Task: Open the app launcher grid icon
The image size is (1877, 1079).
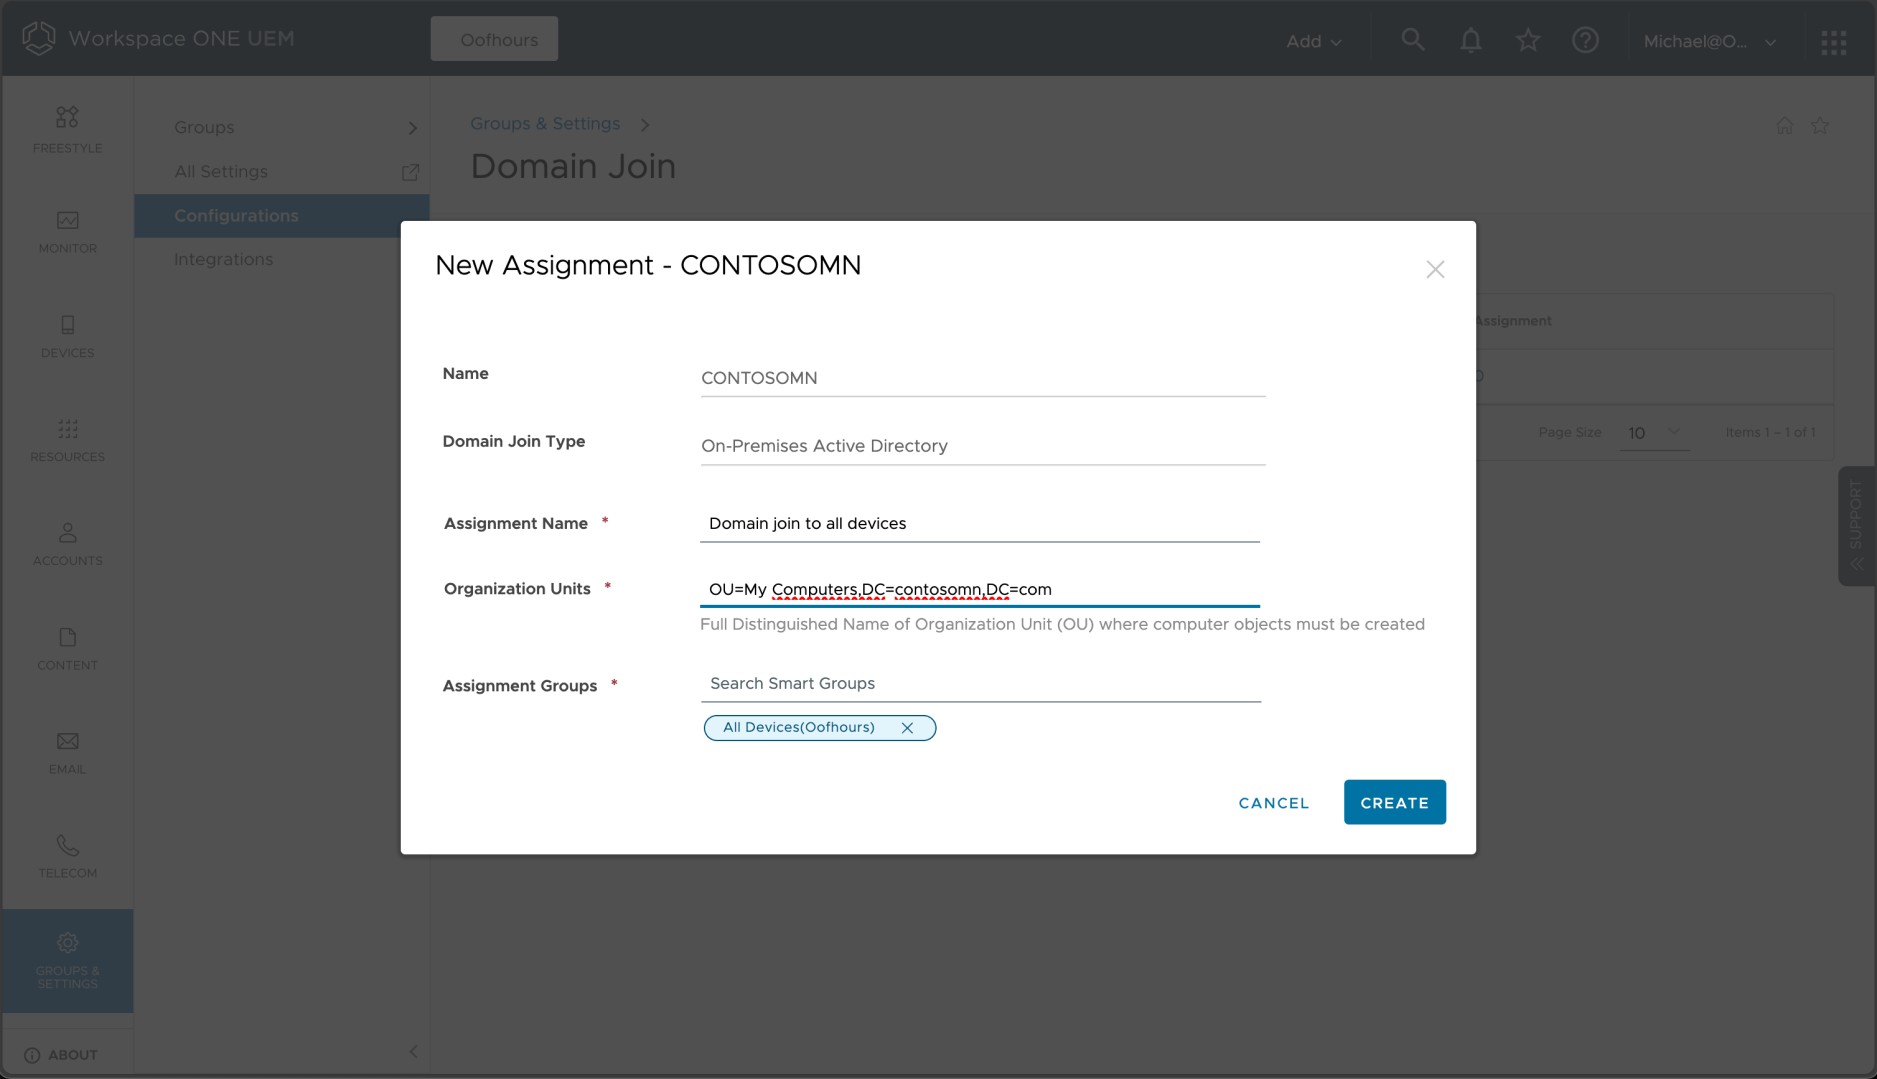Action: pyautogui.click(x=1833, y=42)
